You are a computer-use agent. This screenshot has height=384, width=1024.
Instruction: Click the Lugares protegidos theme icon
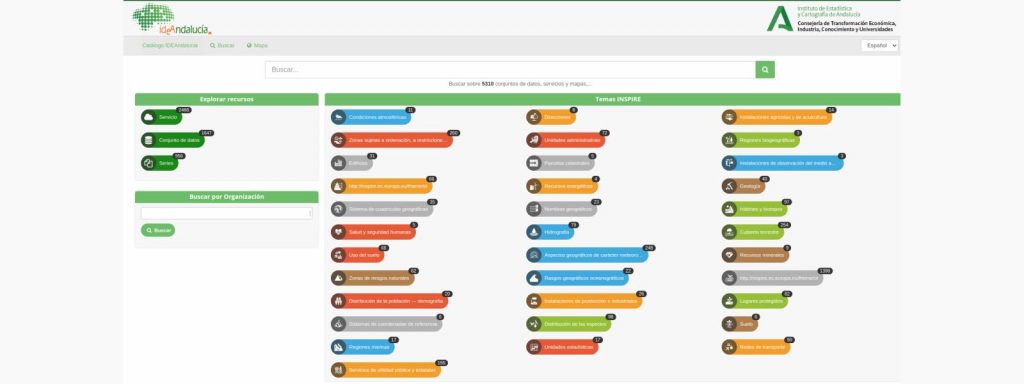pos(729,301)
